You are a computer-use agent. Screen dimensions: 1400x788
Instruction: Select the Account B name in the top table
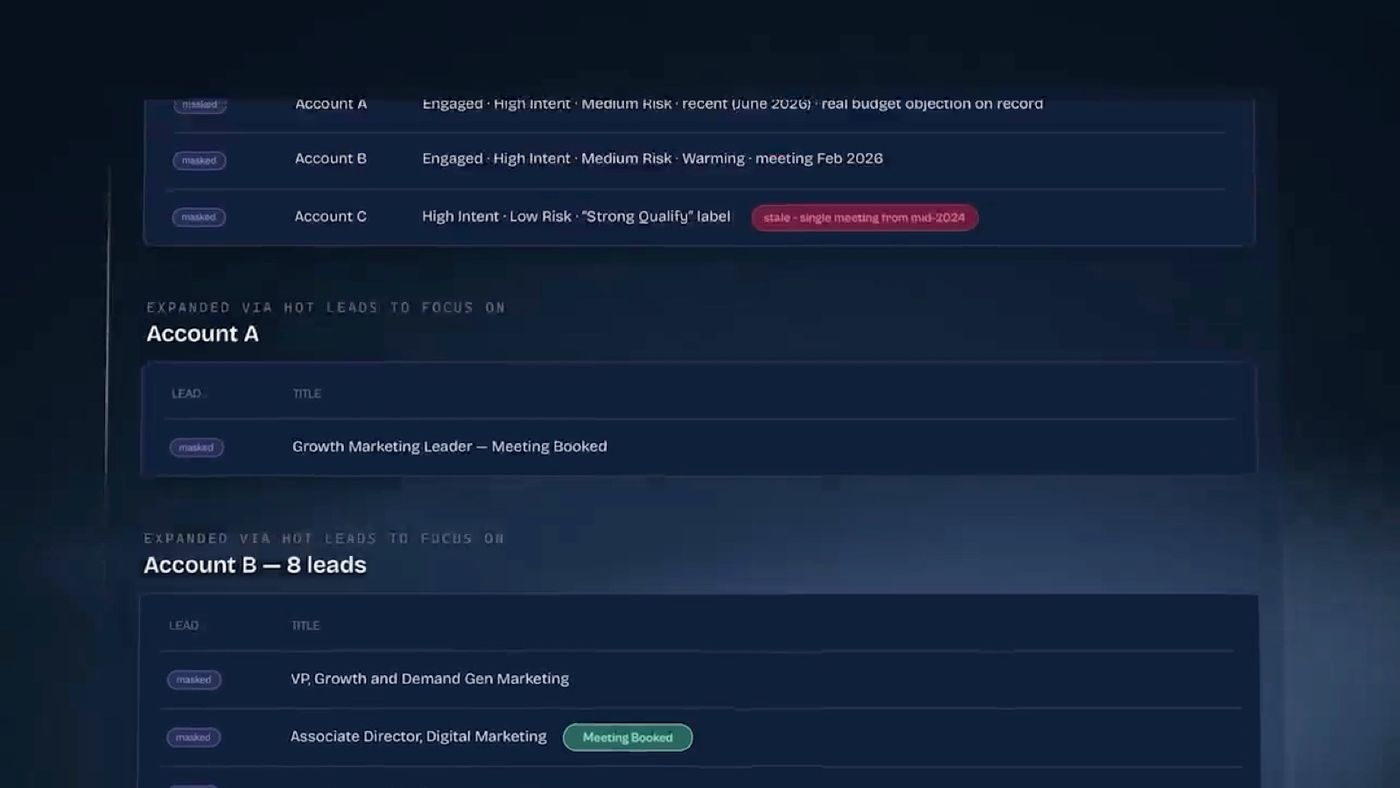[x=331, y=158]
